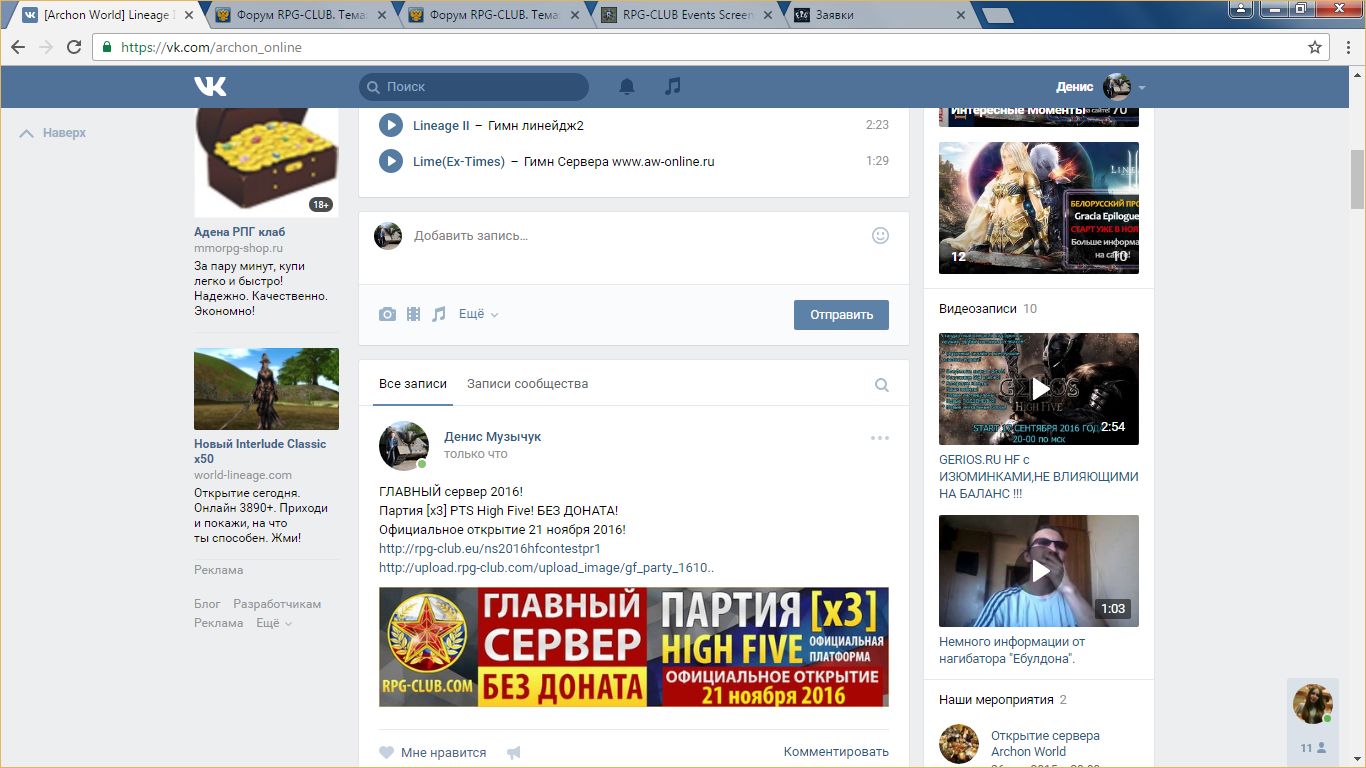1366x768 pixels.
Task: Click the Добавить запись text field
Action: pos(635,236)
